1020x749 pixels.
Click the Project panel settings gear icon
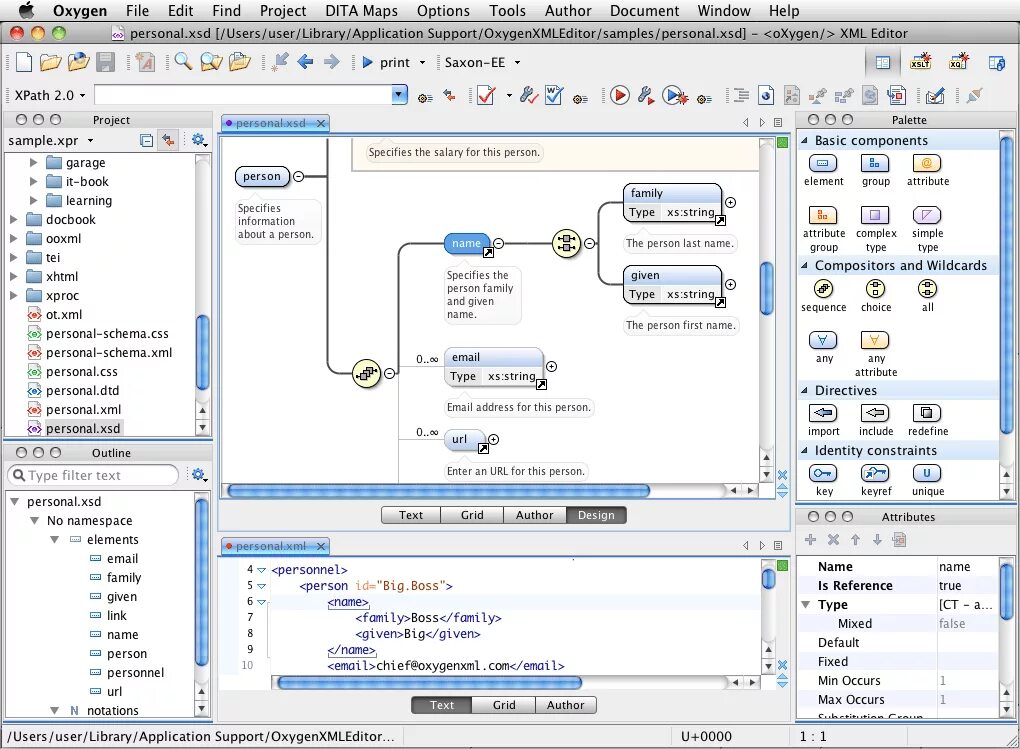point(199,140)
